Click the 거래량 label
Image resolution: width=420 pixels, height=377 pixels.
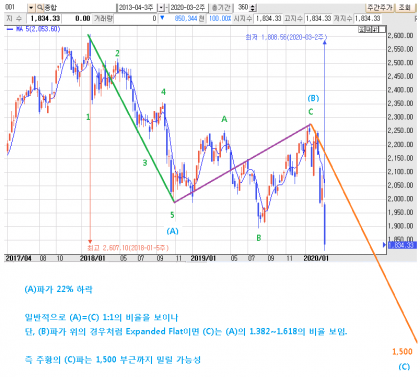(x=103, y=18)
